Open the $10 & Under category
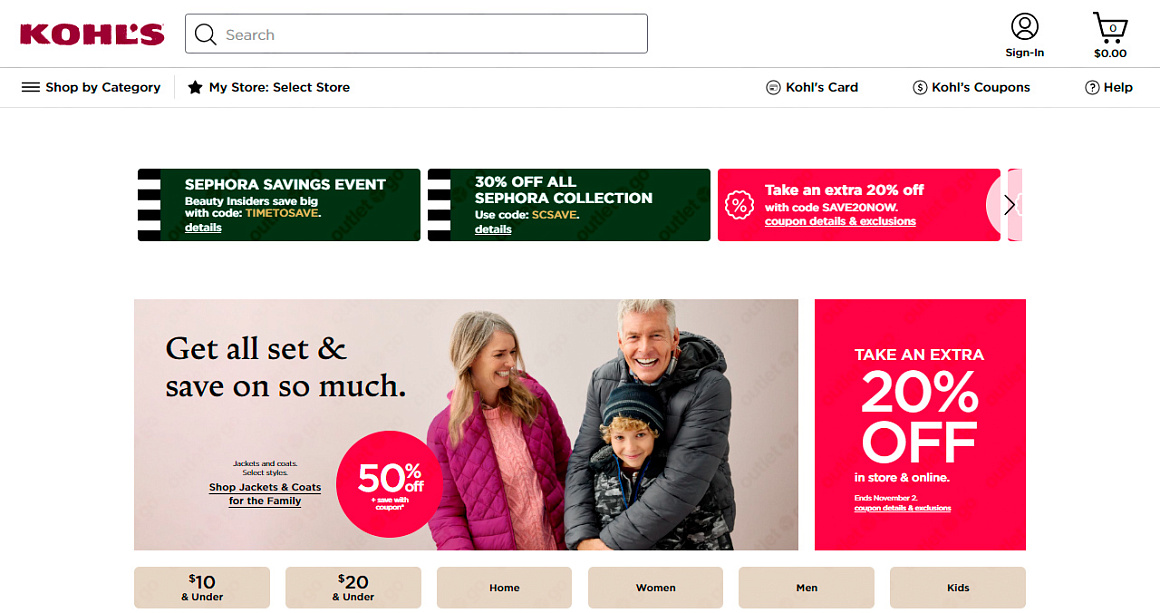The width and height of the screenshot is (1160, 613). (202, 588)
